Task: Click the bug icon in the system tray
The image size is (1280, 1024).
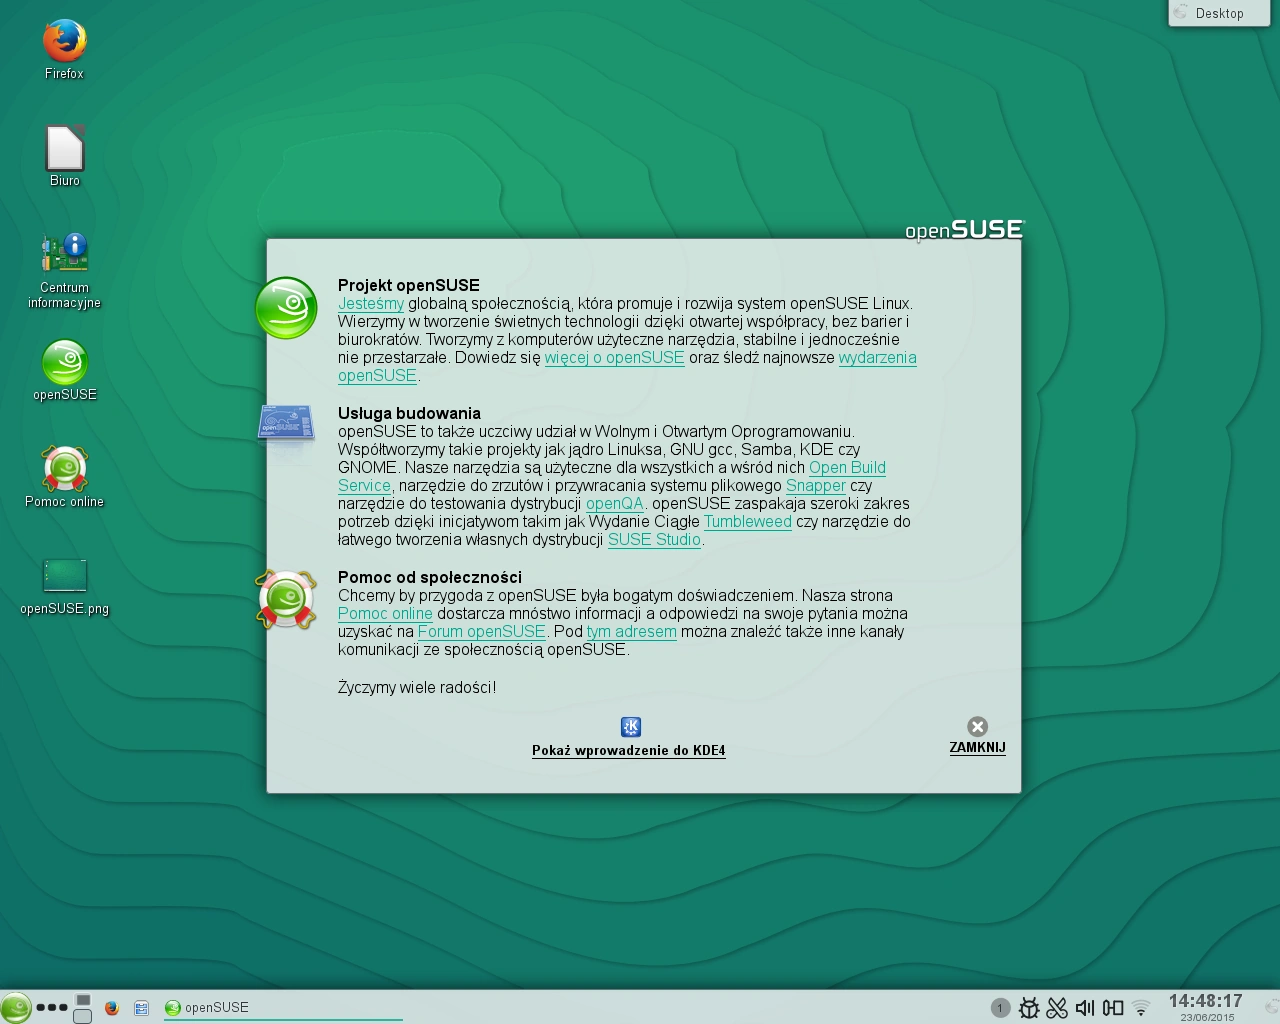Action: (x=1029, y=1008)
